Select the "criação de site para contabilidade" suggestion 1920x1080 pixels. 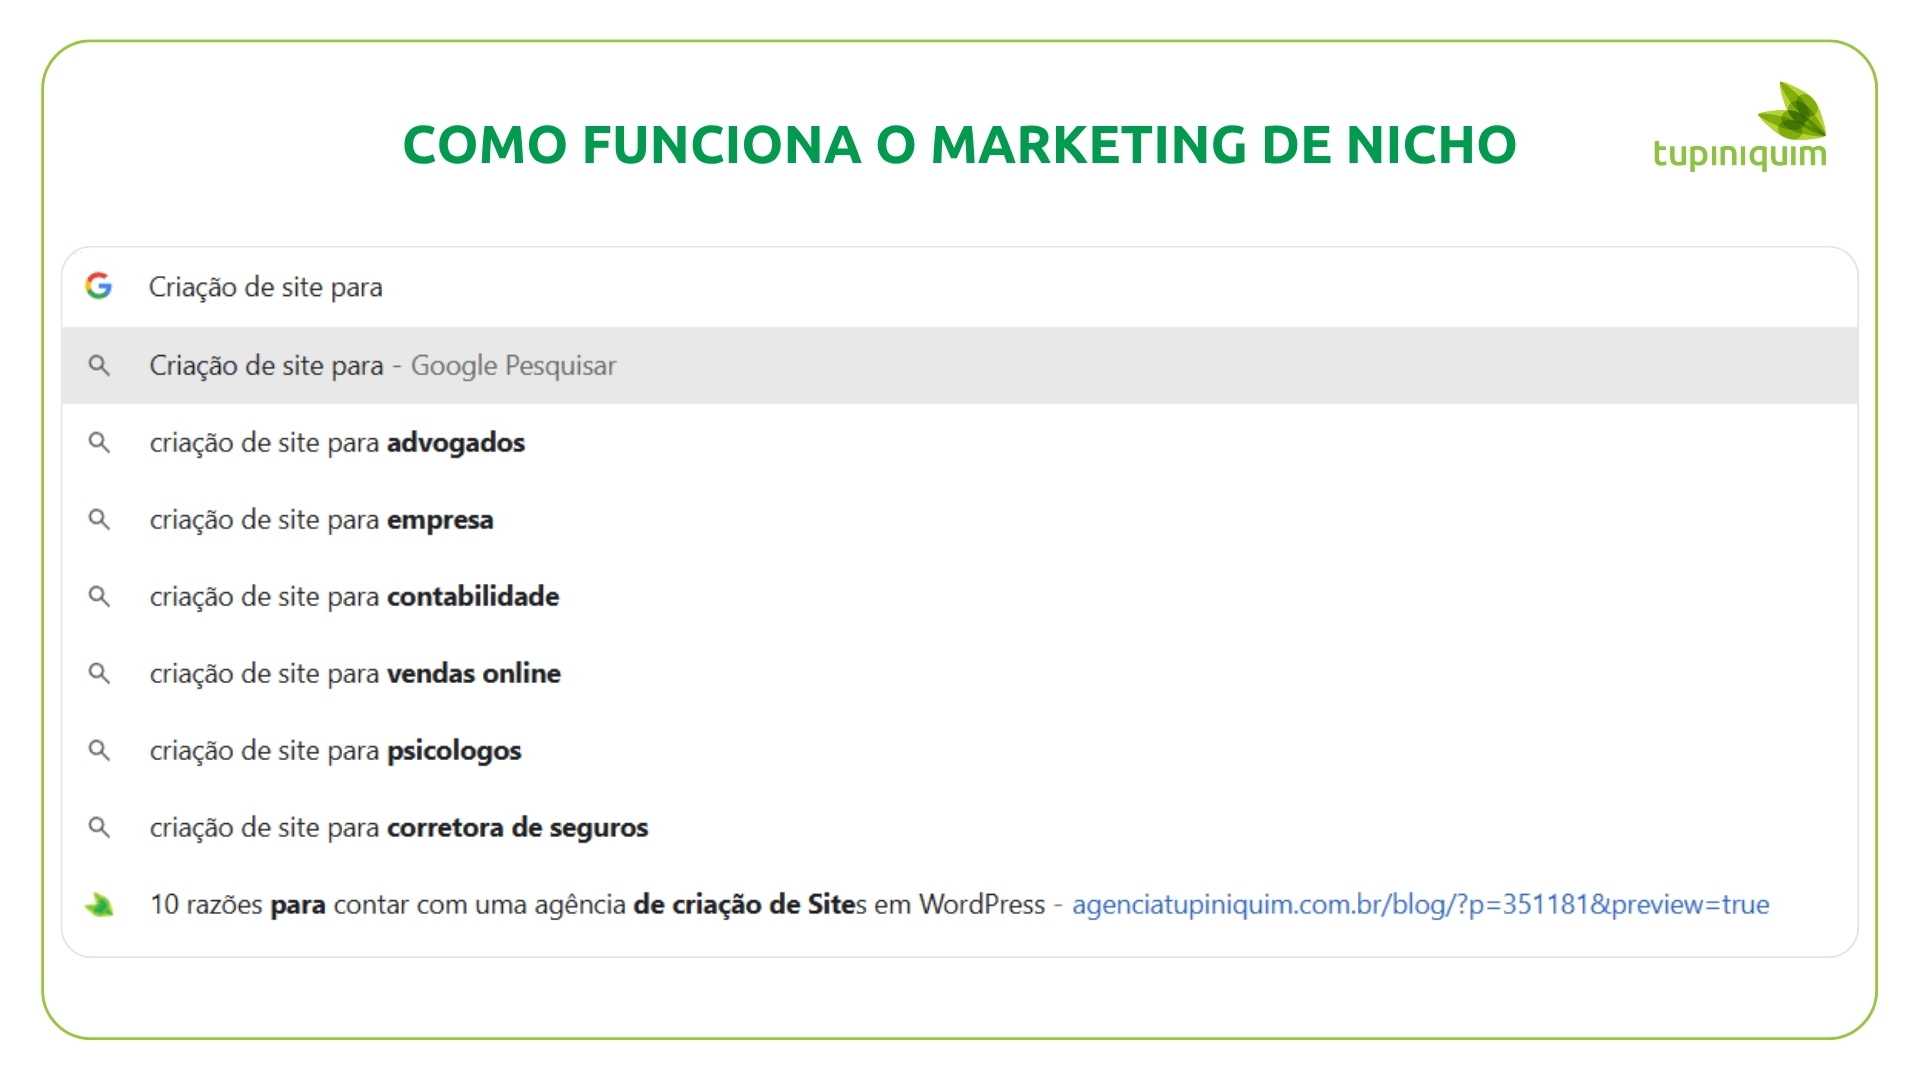[x=355, y=596]
